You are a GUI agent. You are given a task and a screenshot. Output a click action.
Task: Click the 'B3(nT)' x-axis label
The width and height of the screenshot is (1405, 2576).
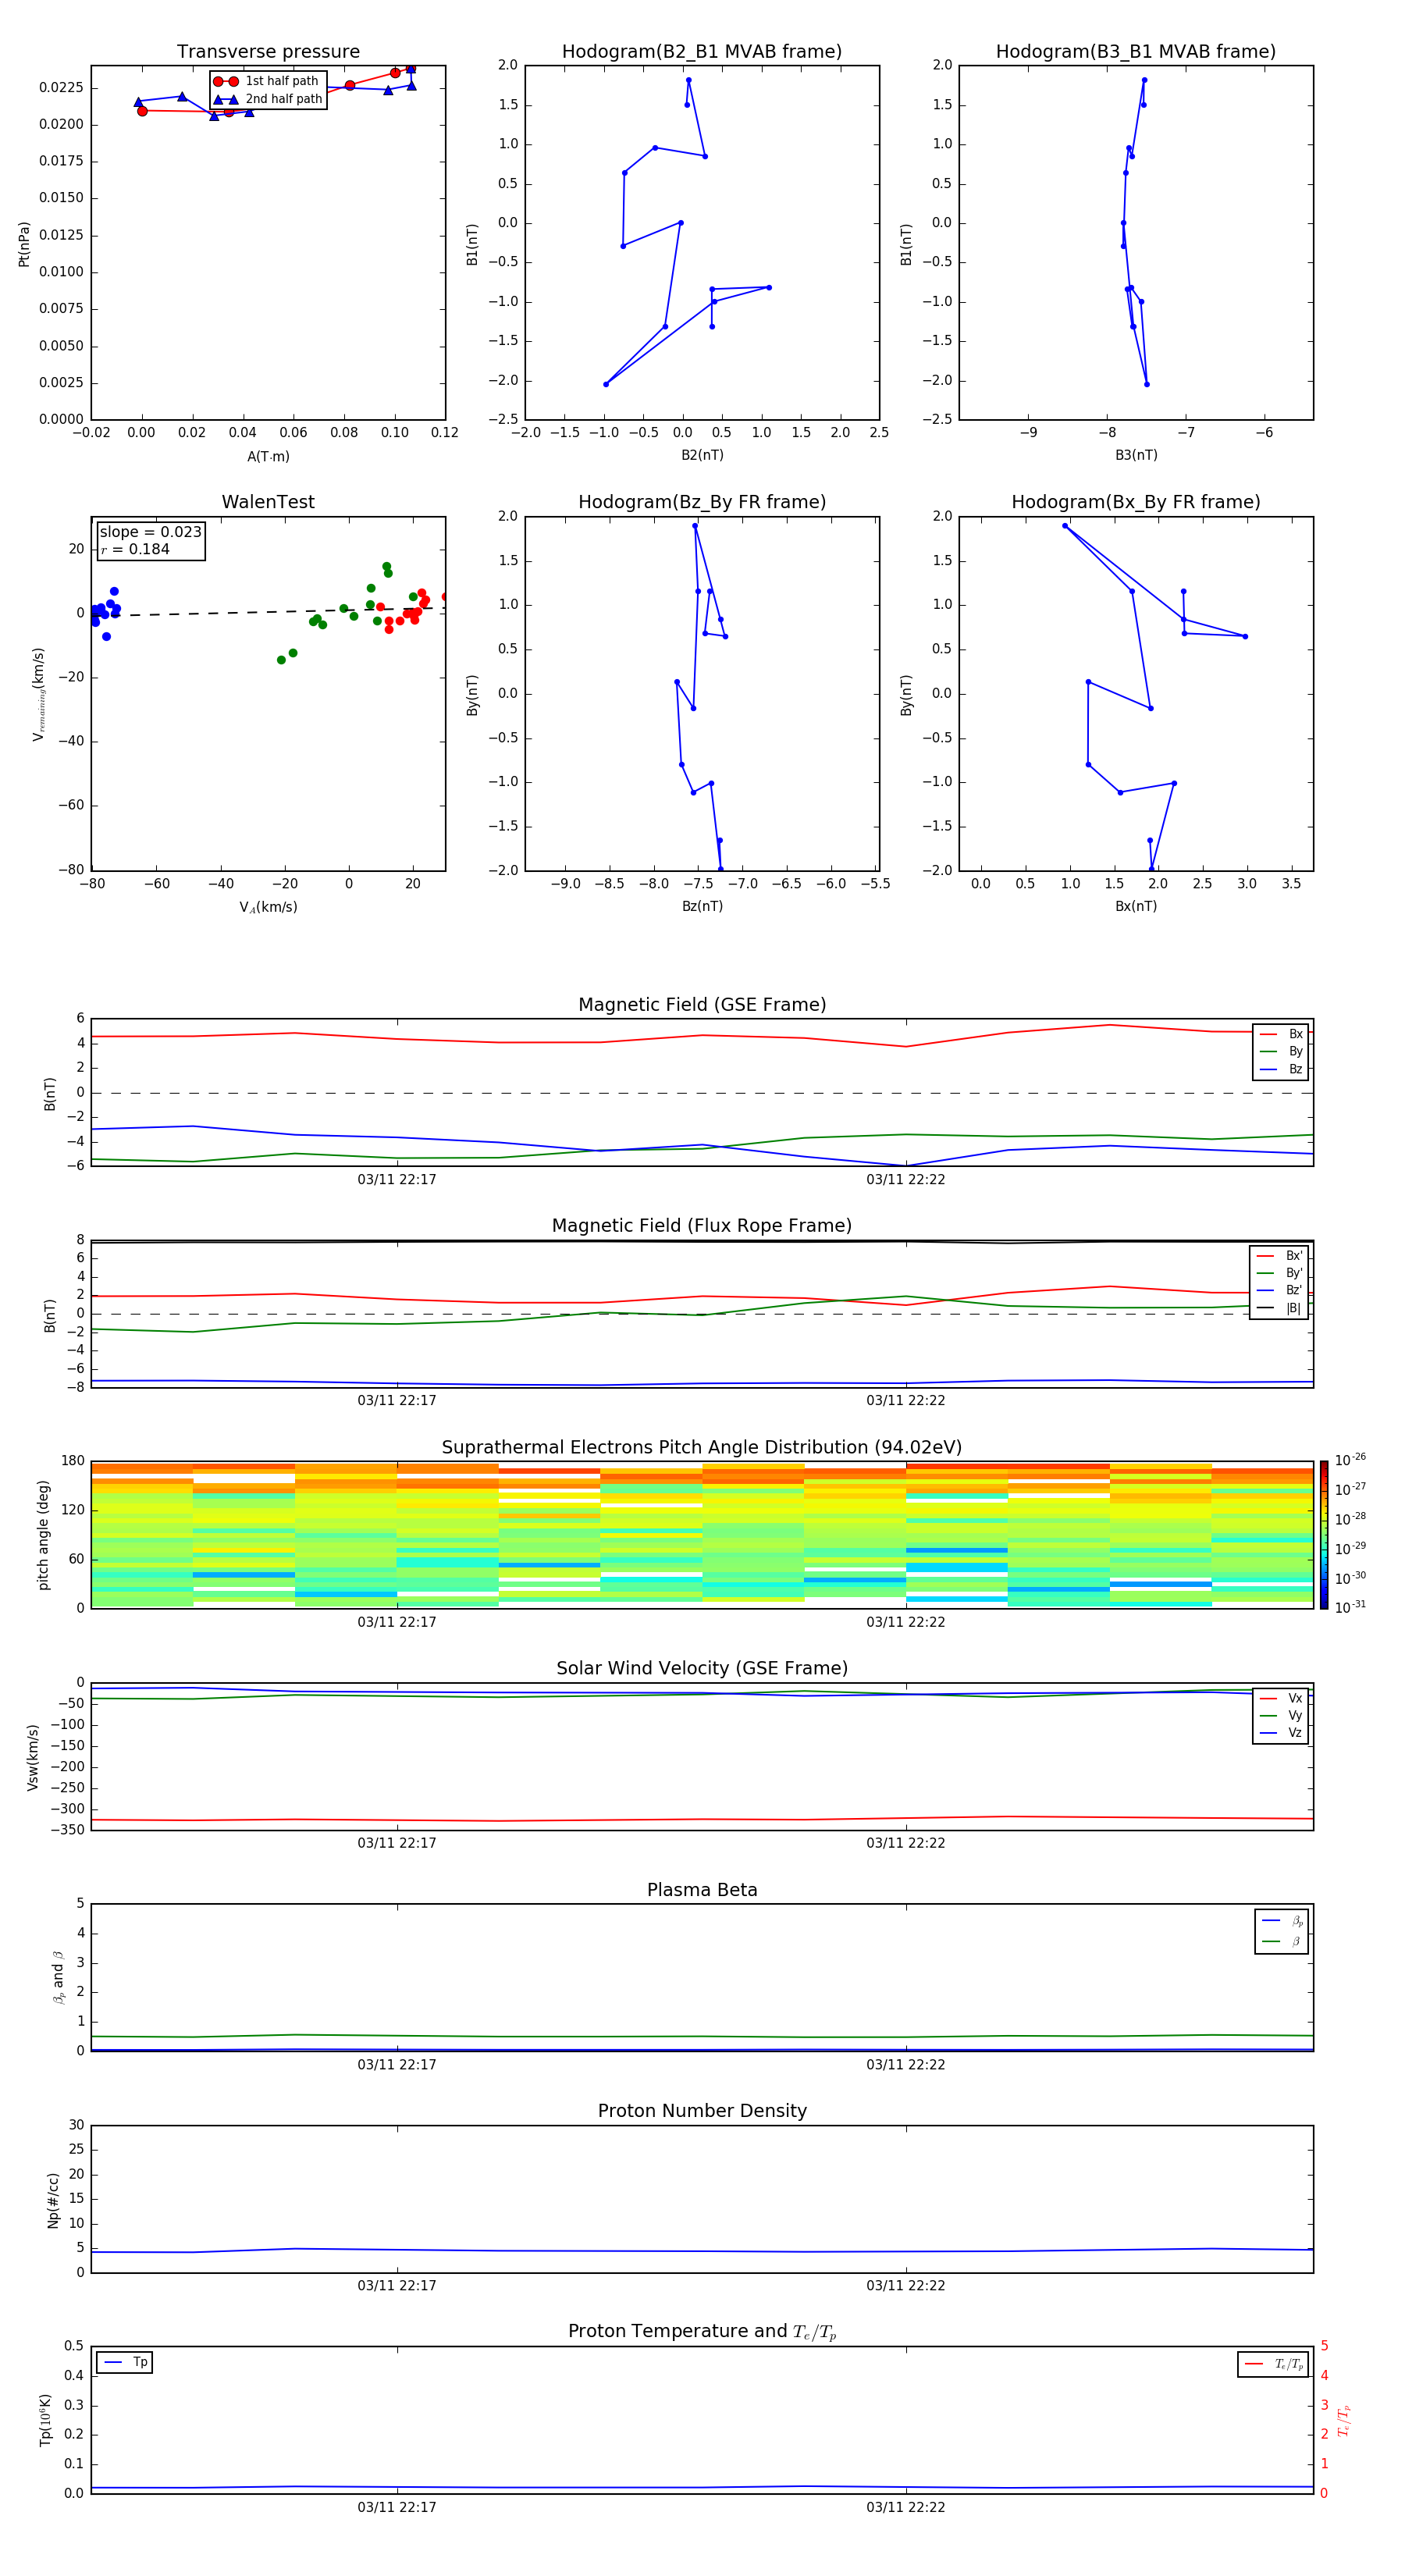tap(1136, 456)
